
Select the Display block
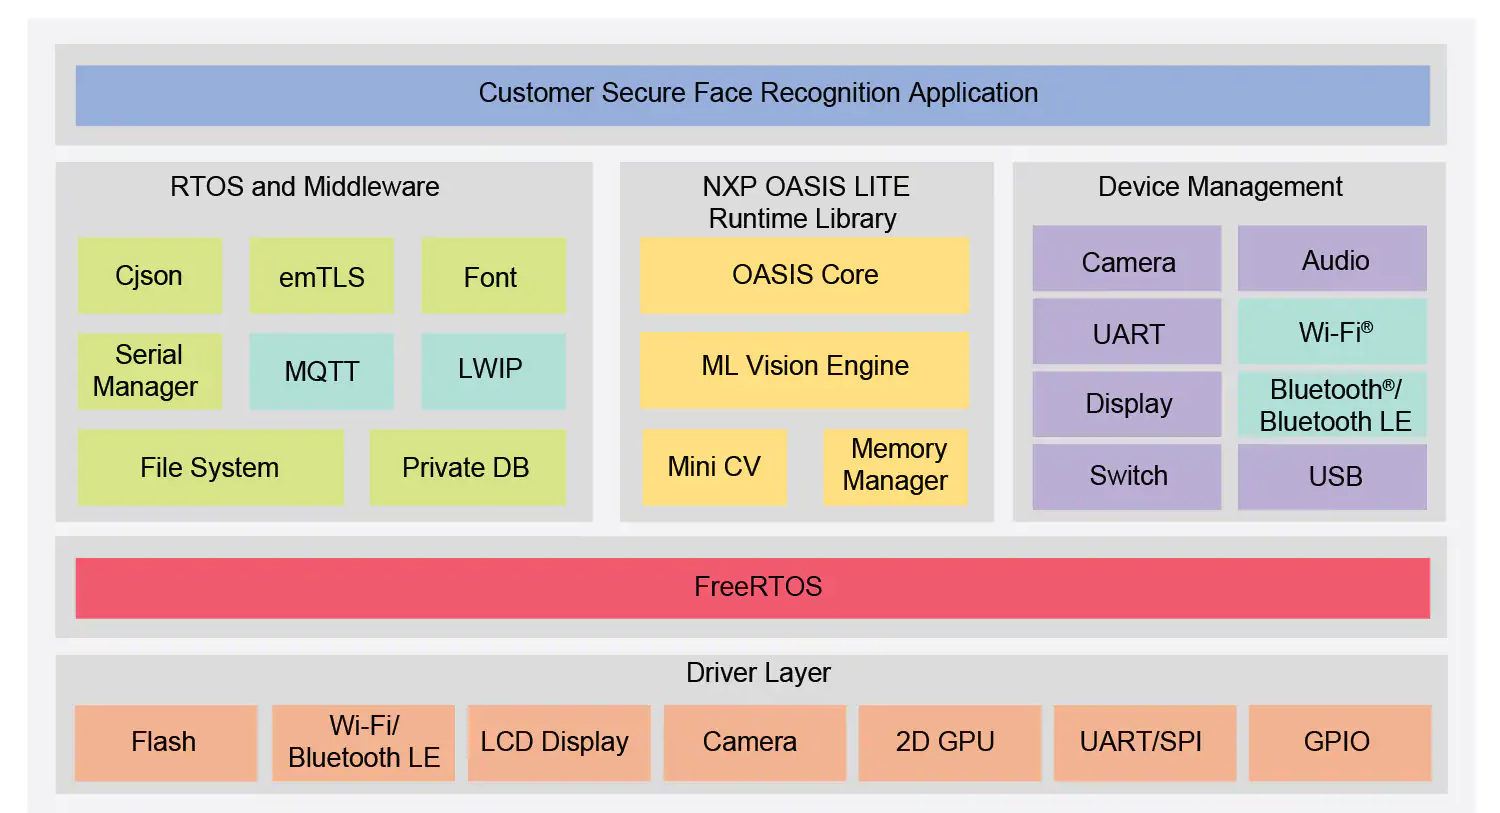coord(1126,404)
